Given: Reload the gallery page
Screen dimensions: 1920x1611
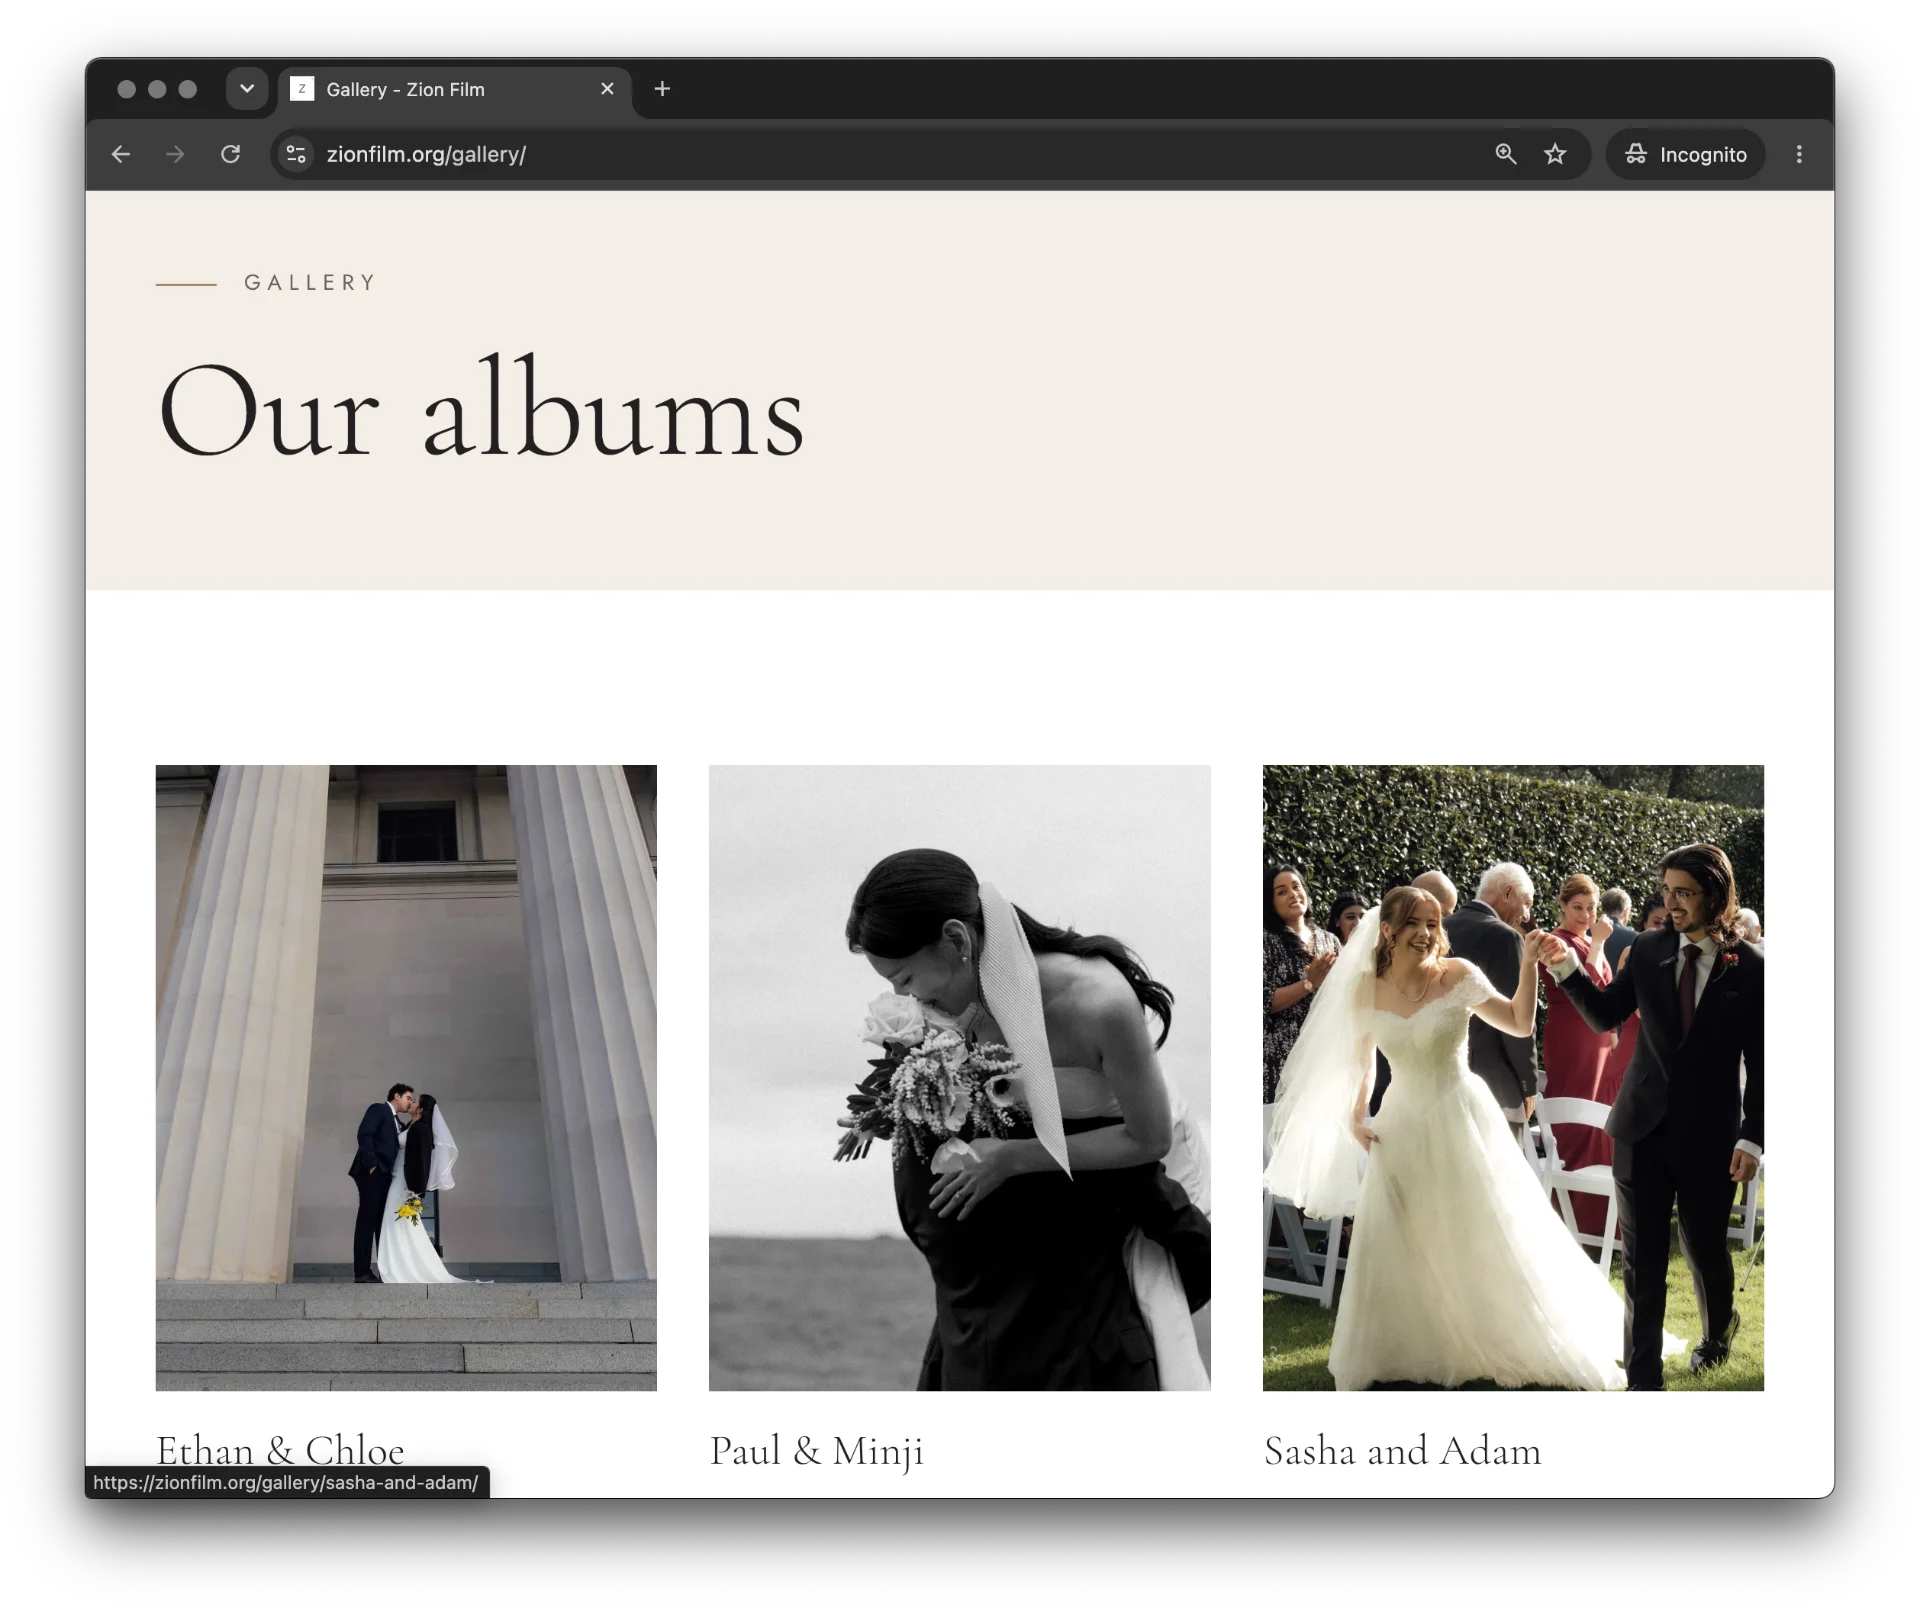Looking at the screenshot, I should click(x=230, y=154).
